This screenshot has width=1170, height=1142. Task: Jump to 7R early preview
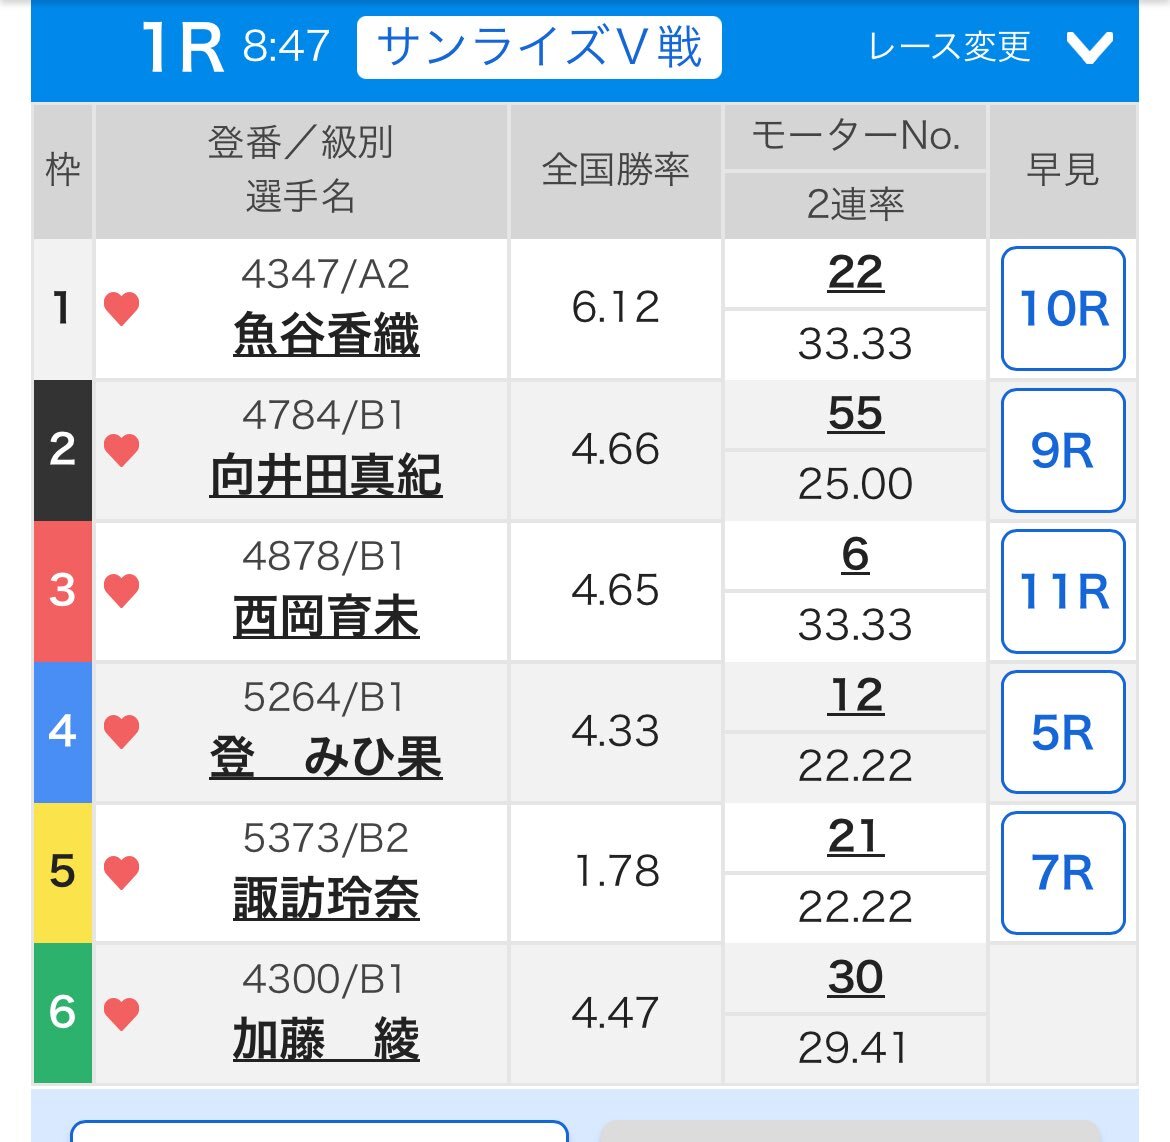point(1063,872)
